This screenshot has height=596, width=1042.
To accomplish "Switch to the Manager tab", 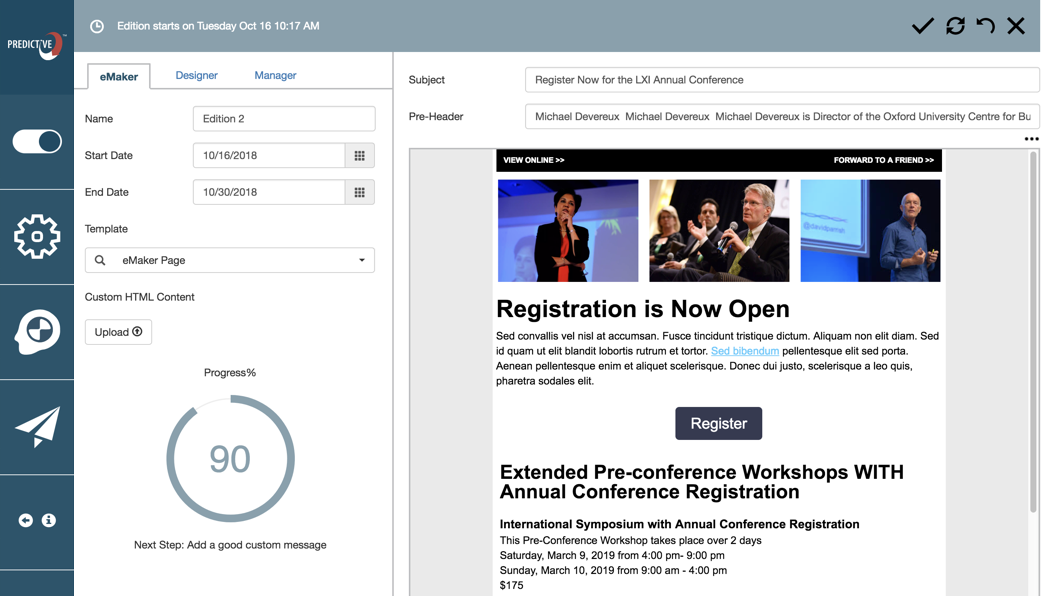I will point(275,75).
